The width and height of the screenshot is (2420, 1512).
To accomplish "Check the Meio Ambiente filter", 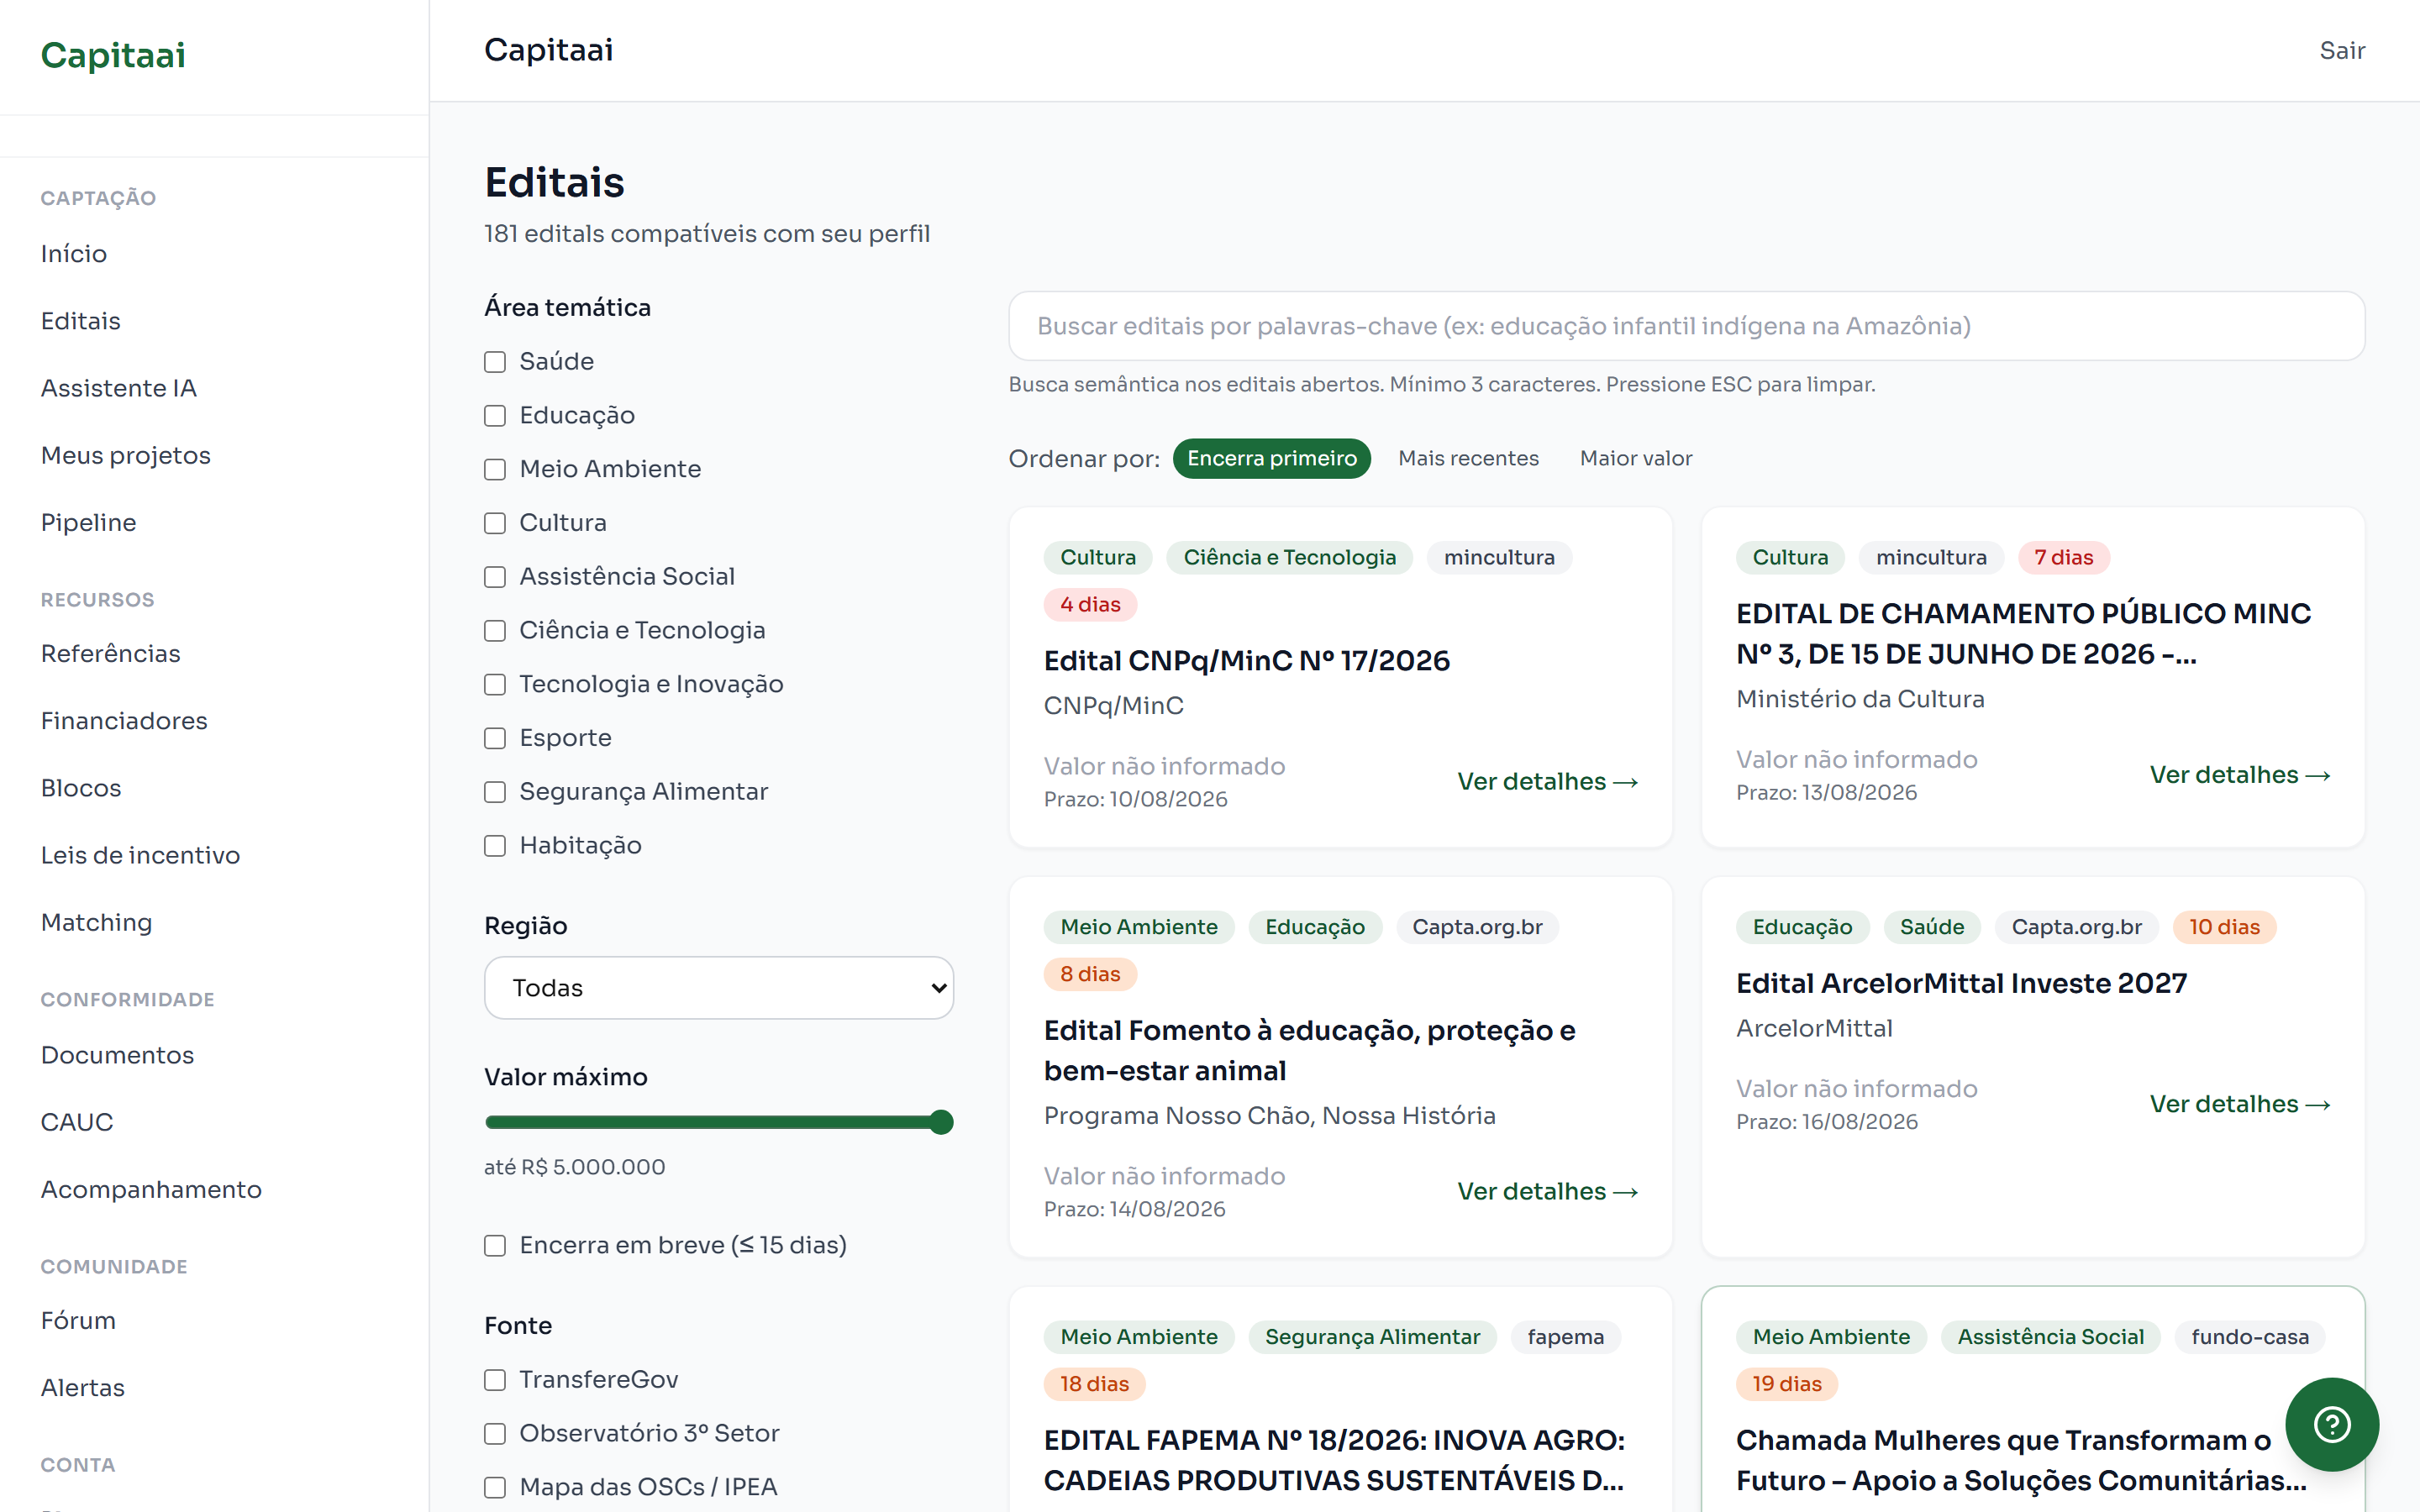I will point(495,470).
